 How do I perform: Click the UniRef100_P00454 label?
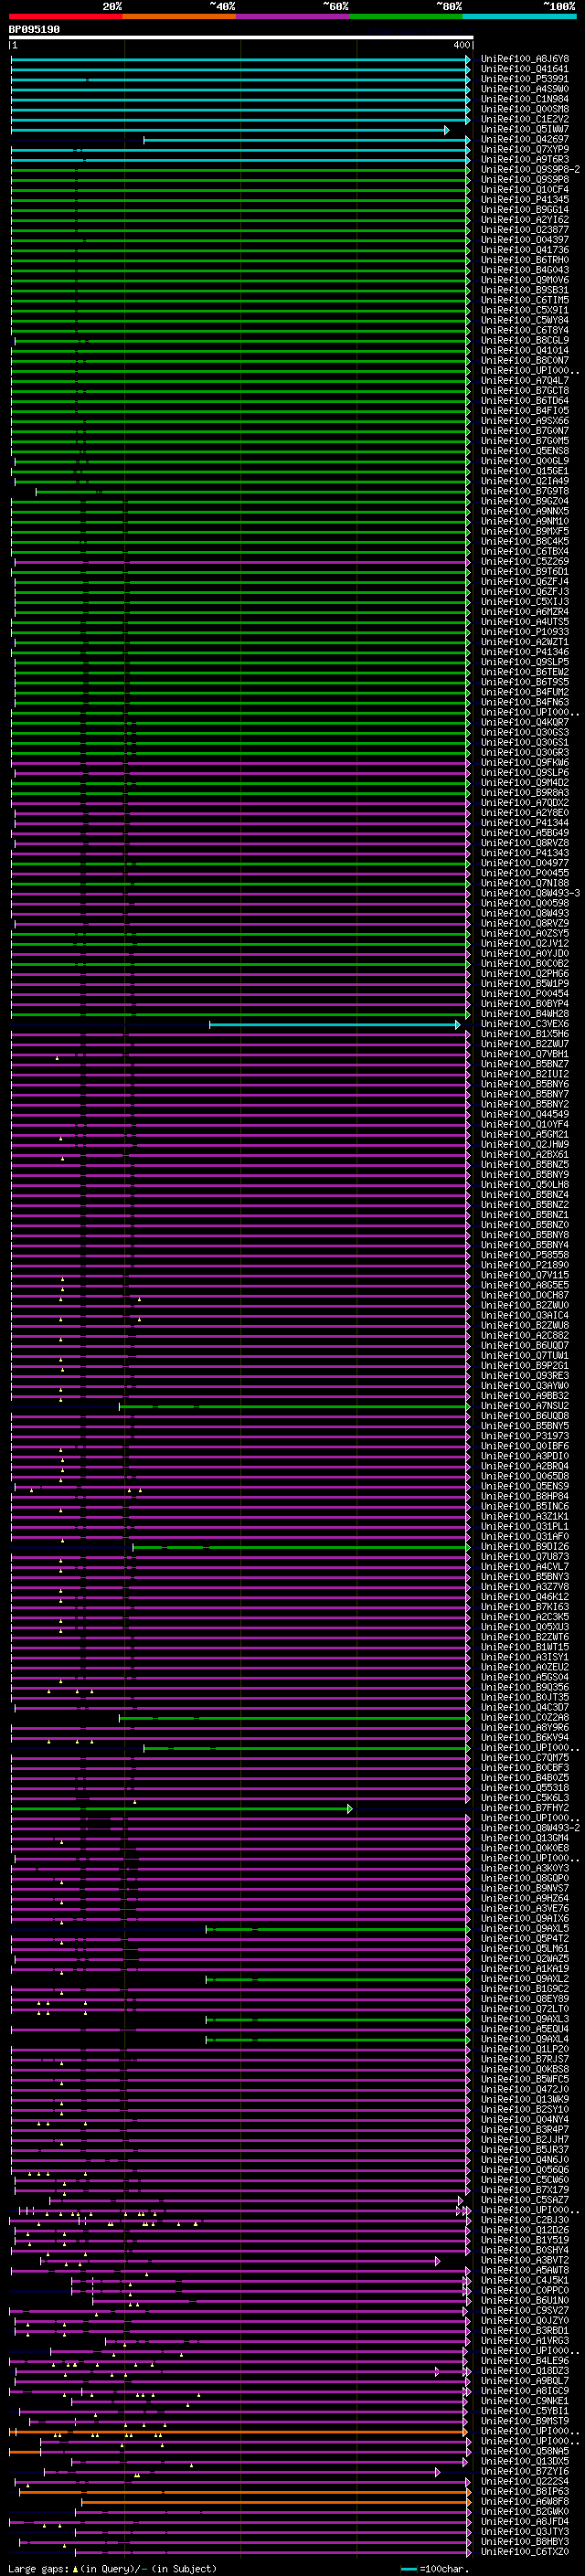coord(524,994)
